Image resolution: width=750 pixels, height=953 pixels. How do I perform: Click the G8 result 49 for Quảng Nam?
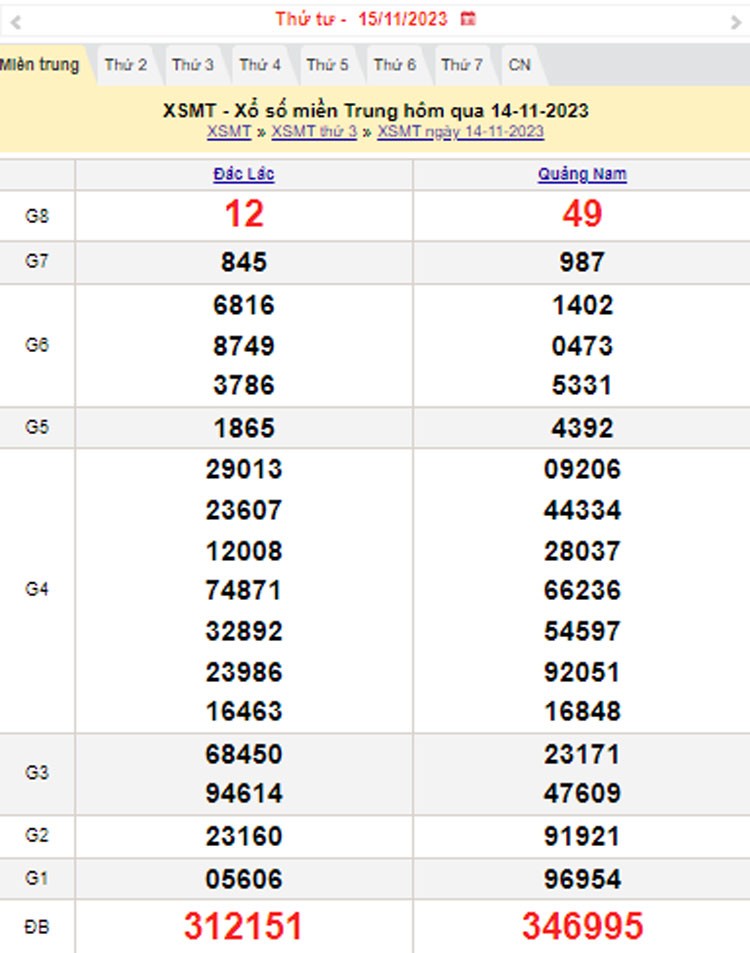[582, 214]
